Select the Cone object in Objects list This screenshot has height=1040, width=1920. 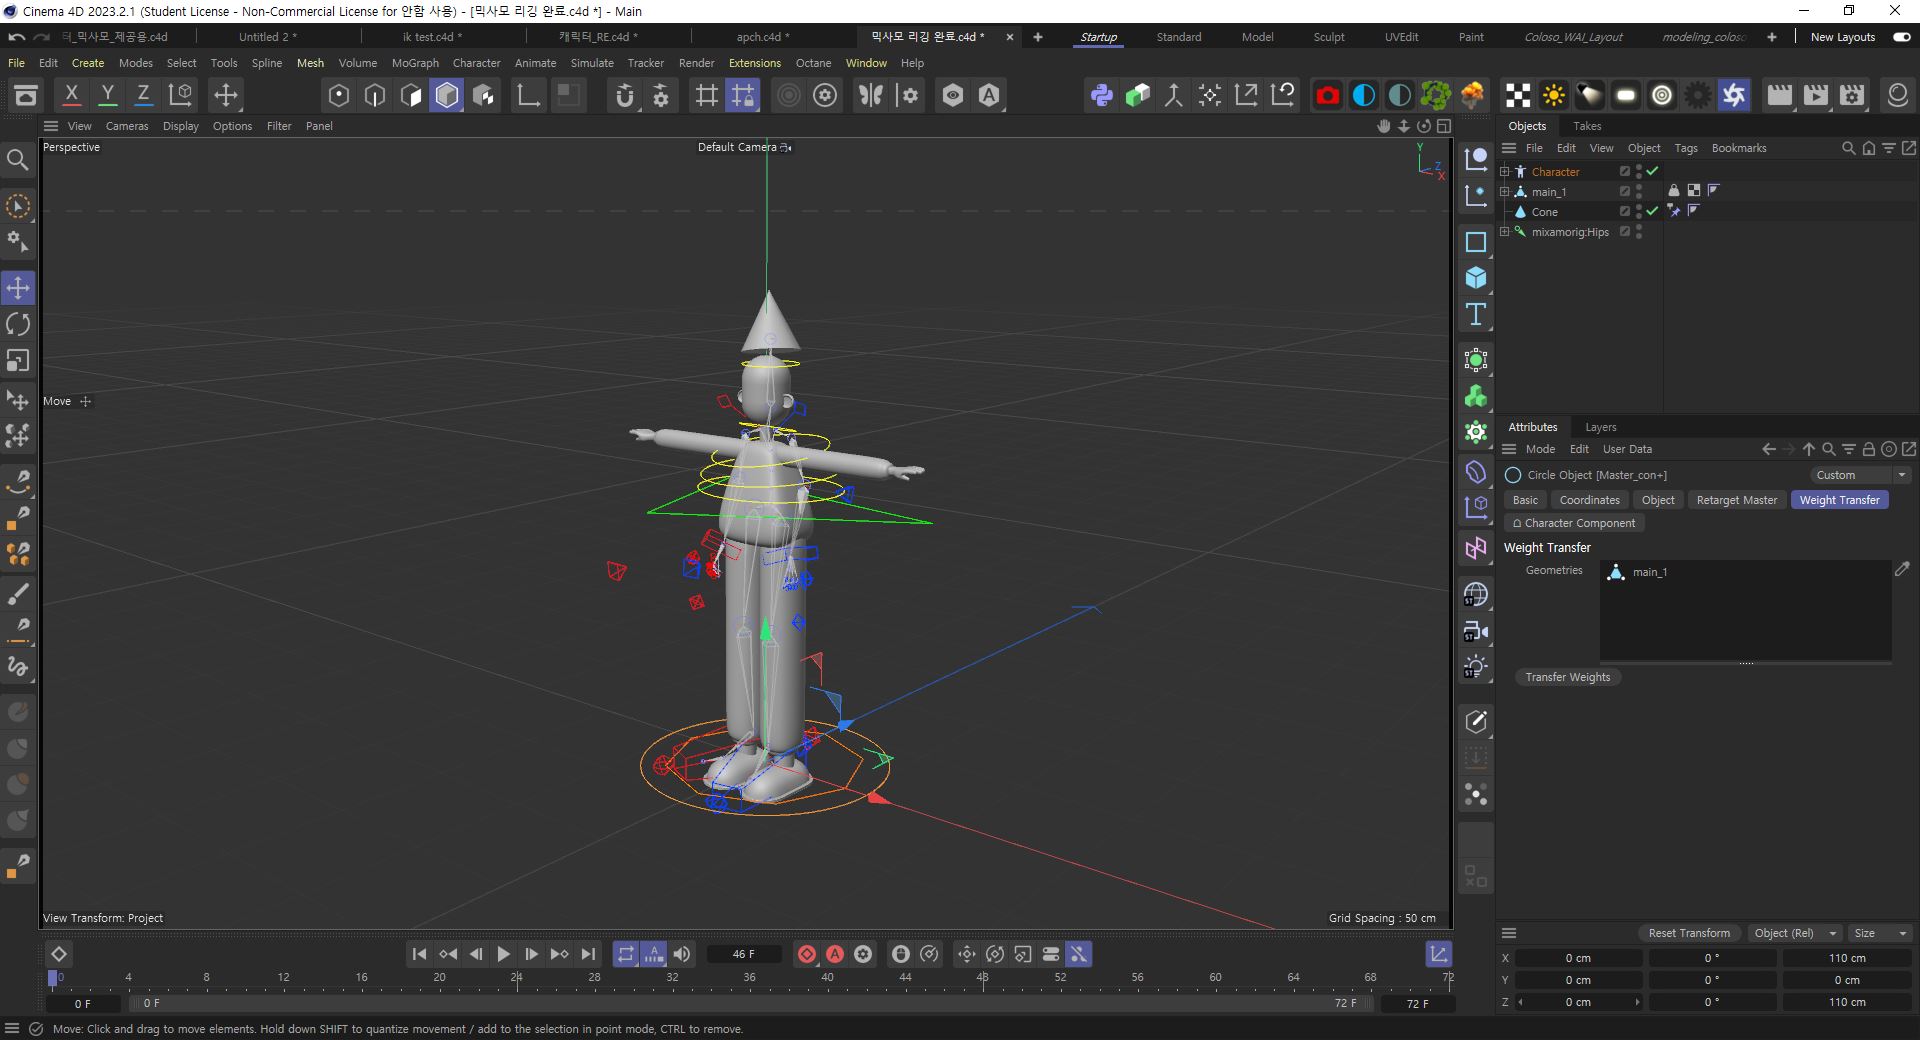pyautogui.click(x=1544, y=212)
